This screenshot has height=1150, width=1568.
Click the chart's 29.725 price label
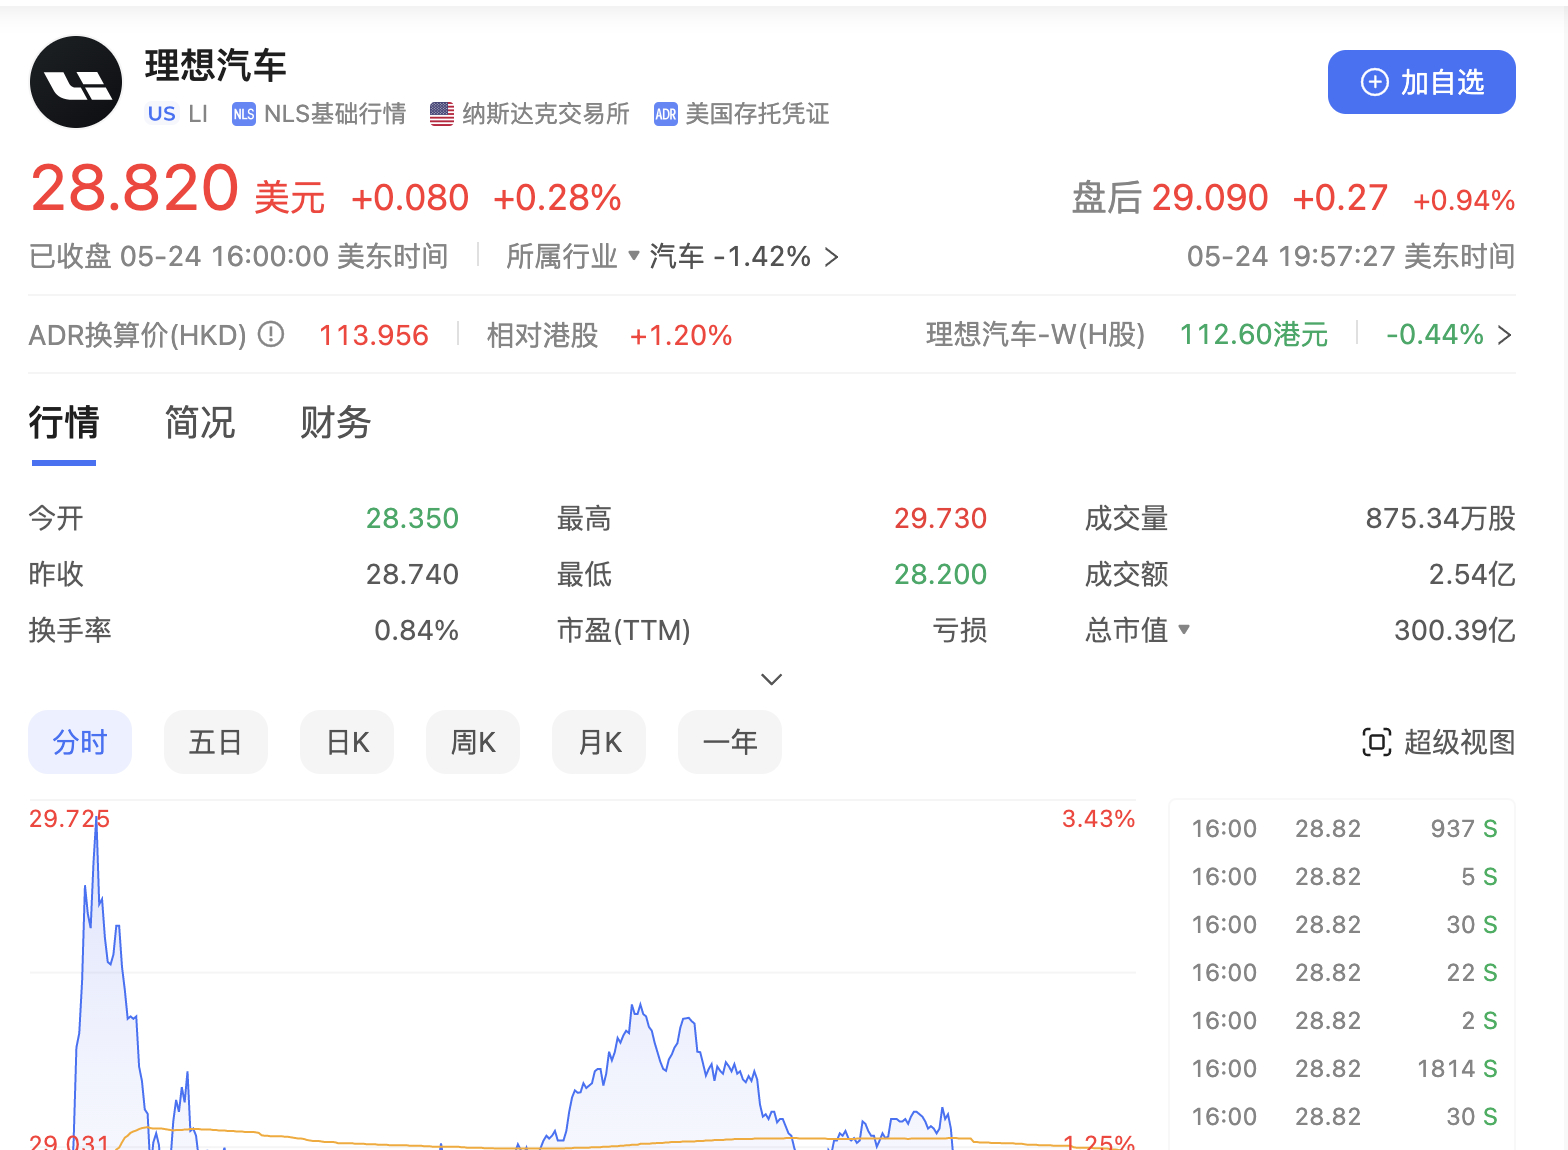click(69, 819)
